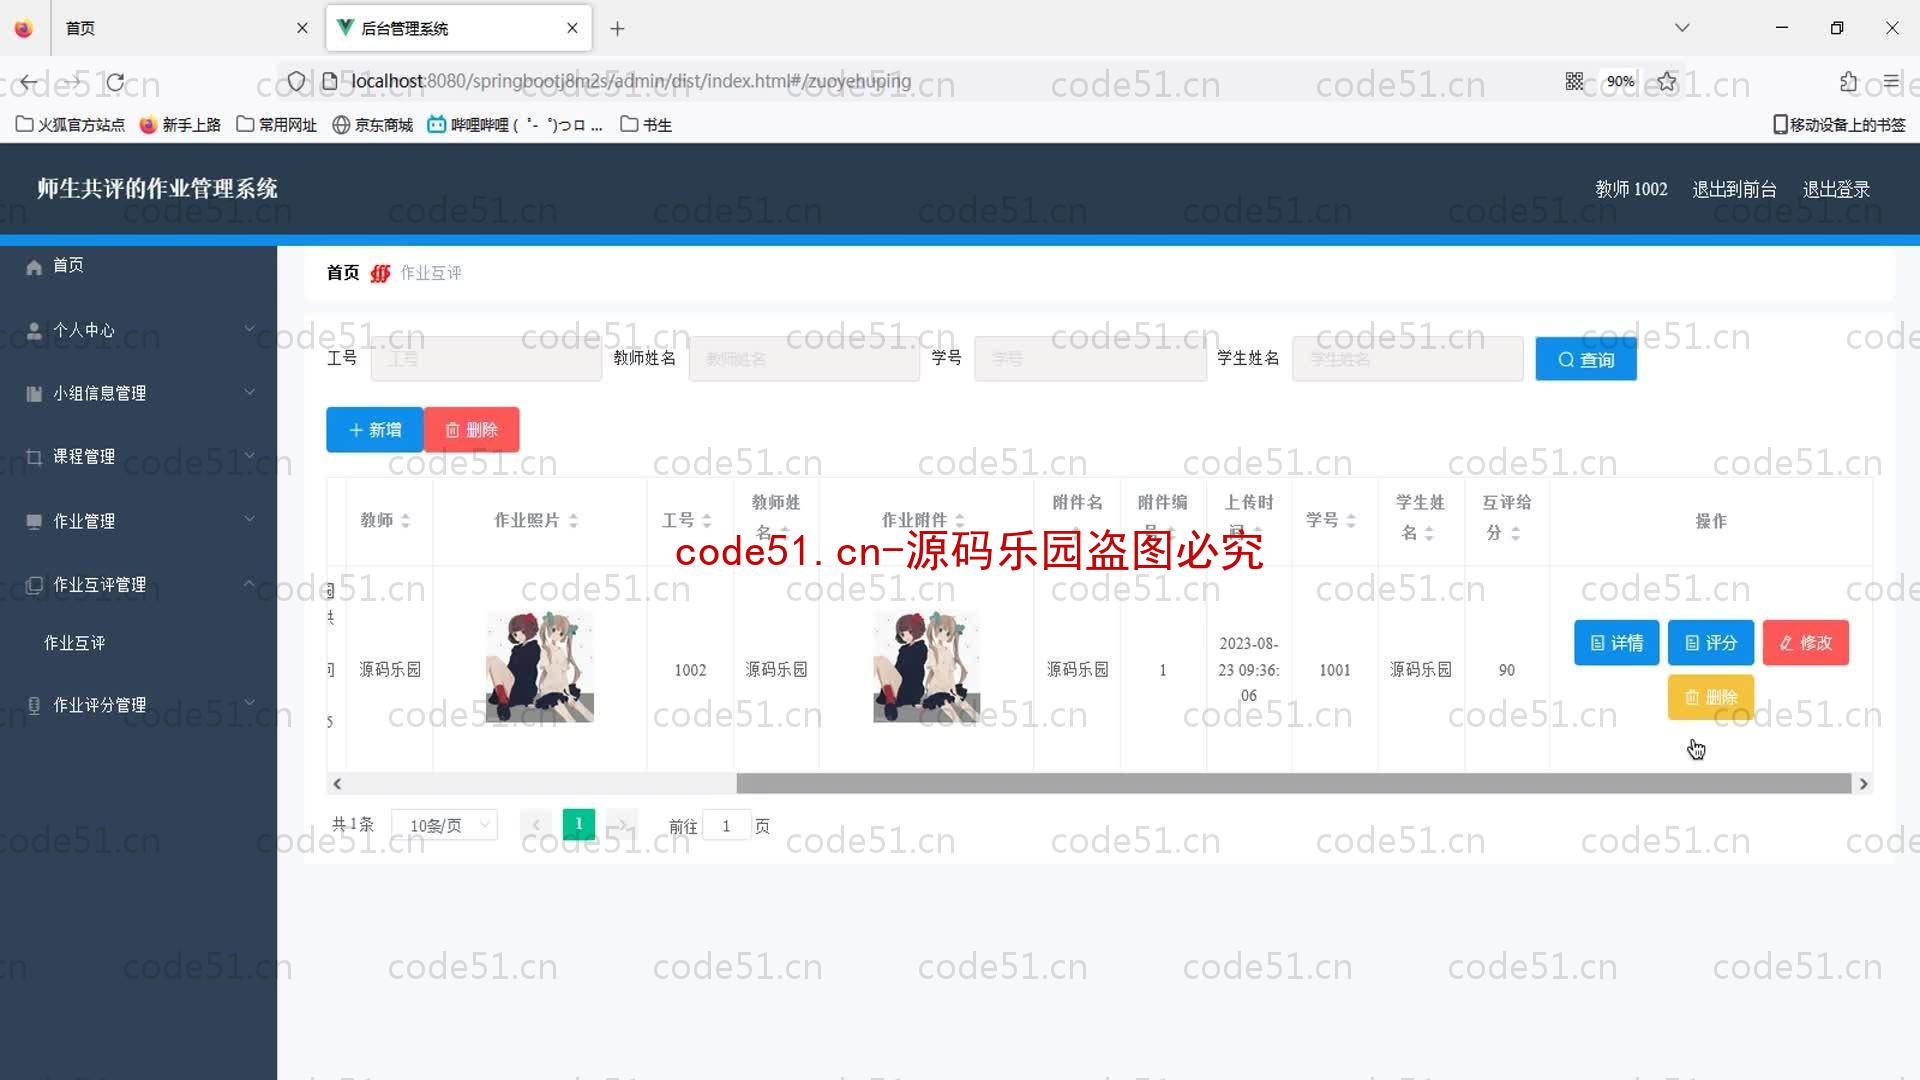Click the 详情 detail icon button
Screen dimensions: 1920x1080
click(x=1615, y=642)
